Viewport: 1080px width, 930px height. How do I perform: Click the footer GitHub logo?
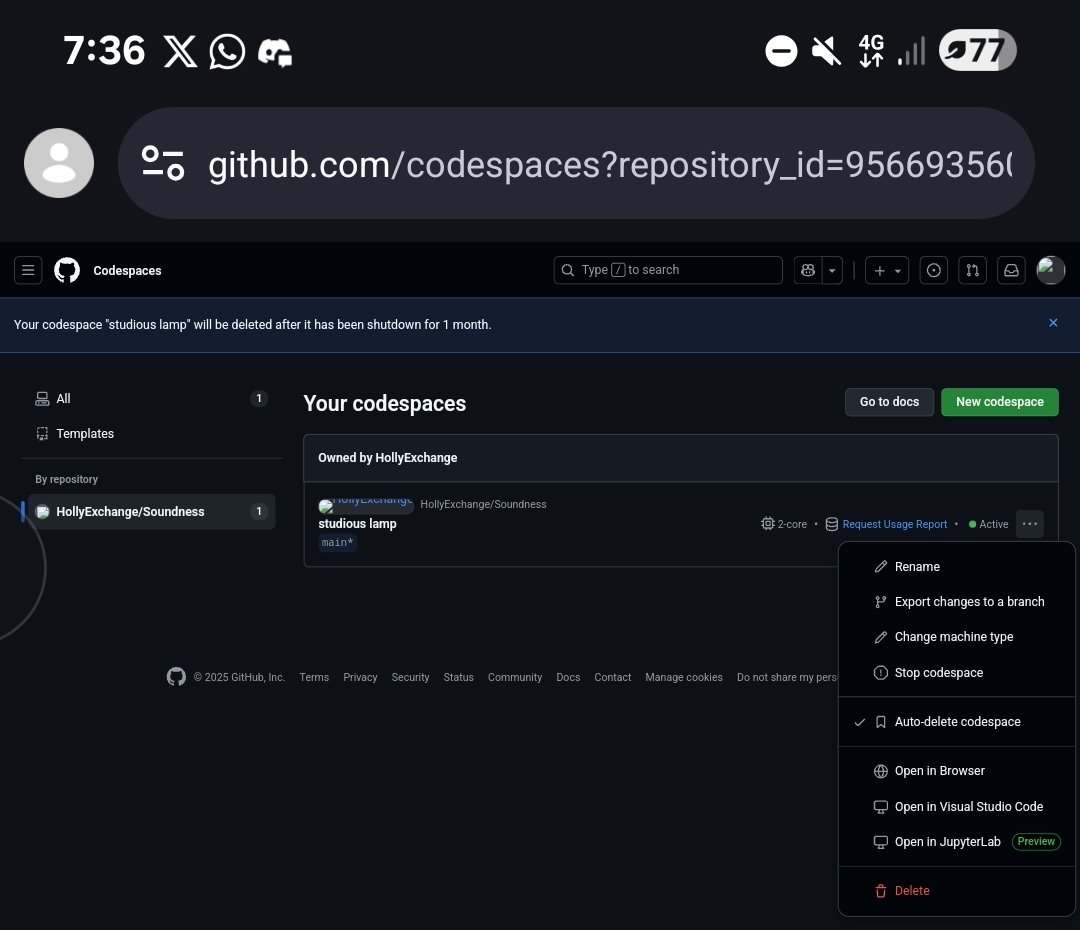click(x=176, y=676)
